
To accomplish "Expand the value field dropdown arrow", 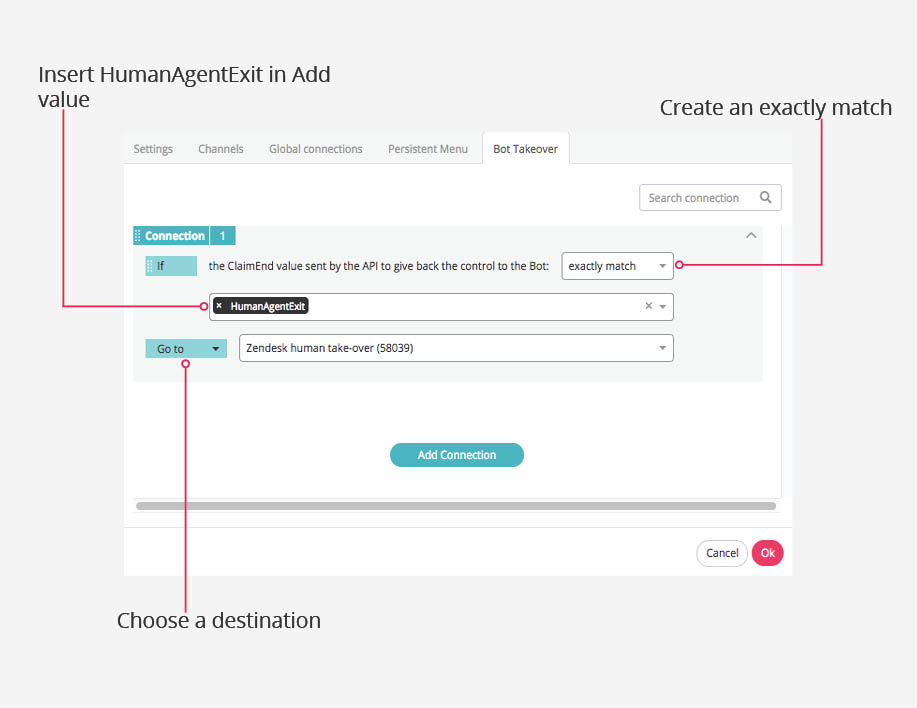I will (663, 306).
